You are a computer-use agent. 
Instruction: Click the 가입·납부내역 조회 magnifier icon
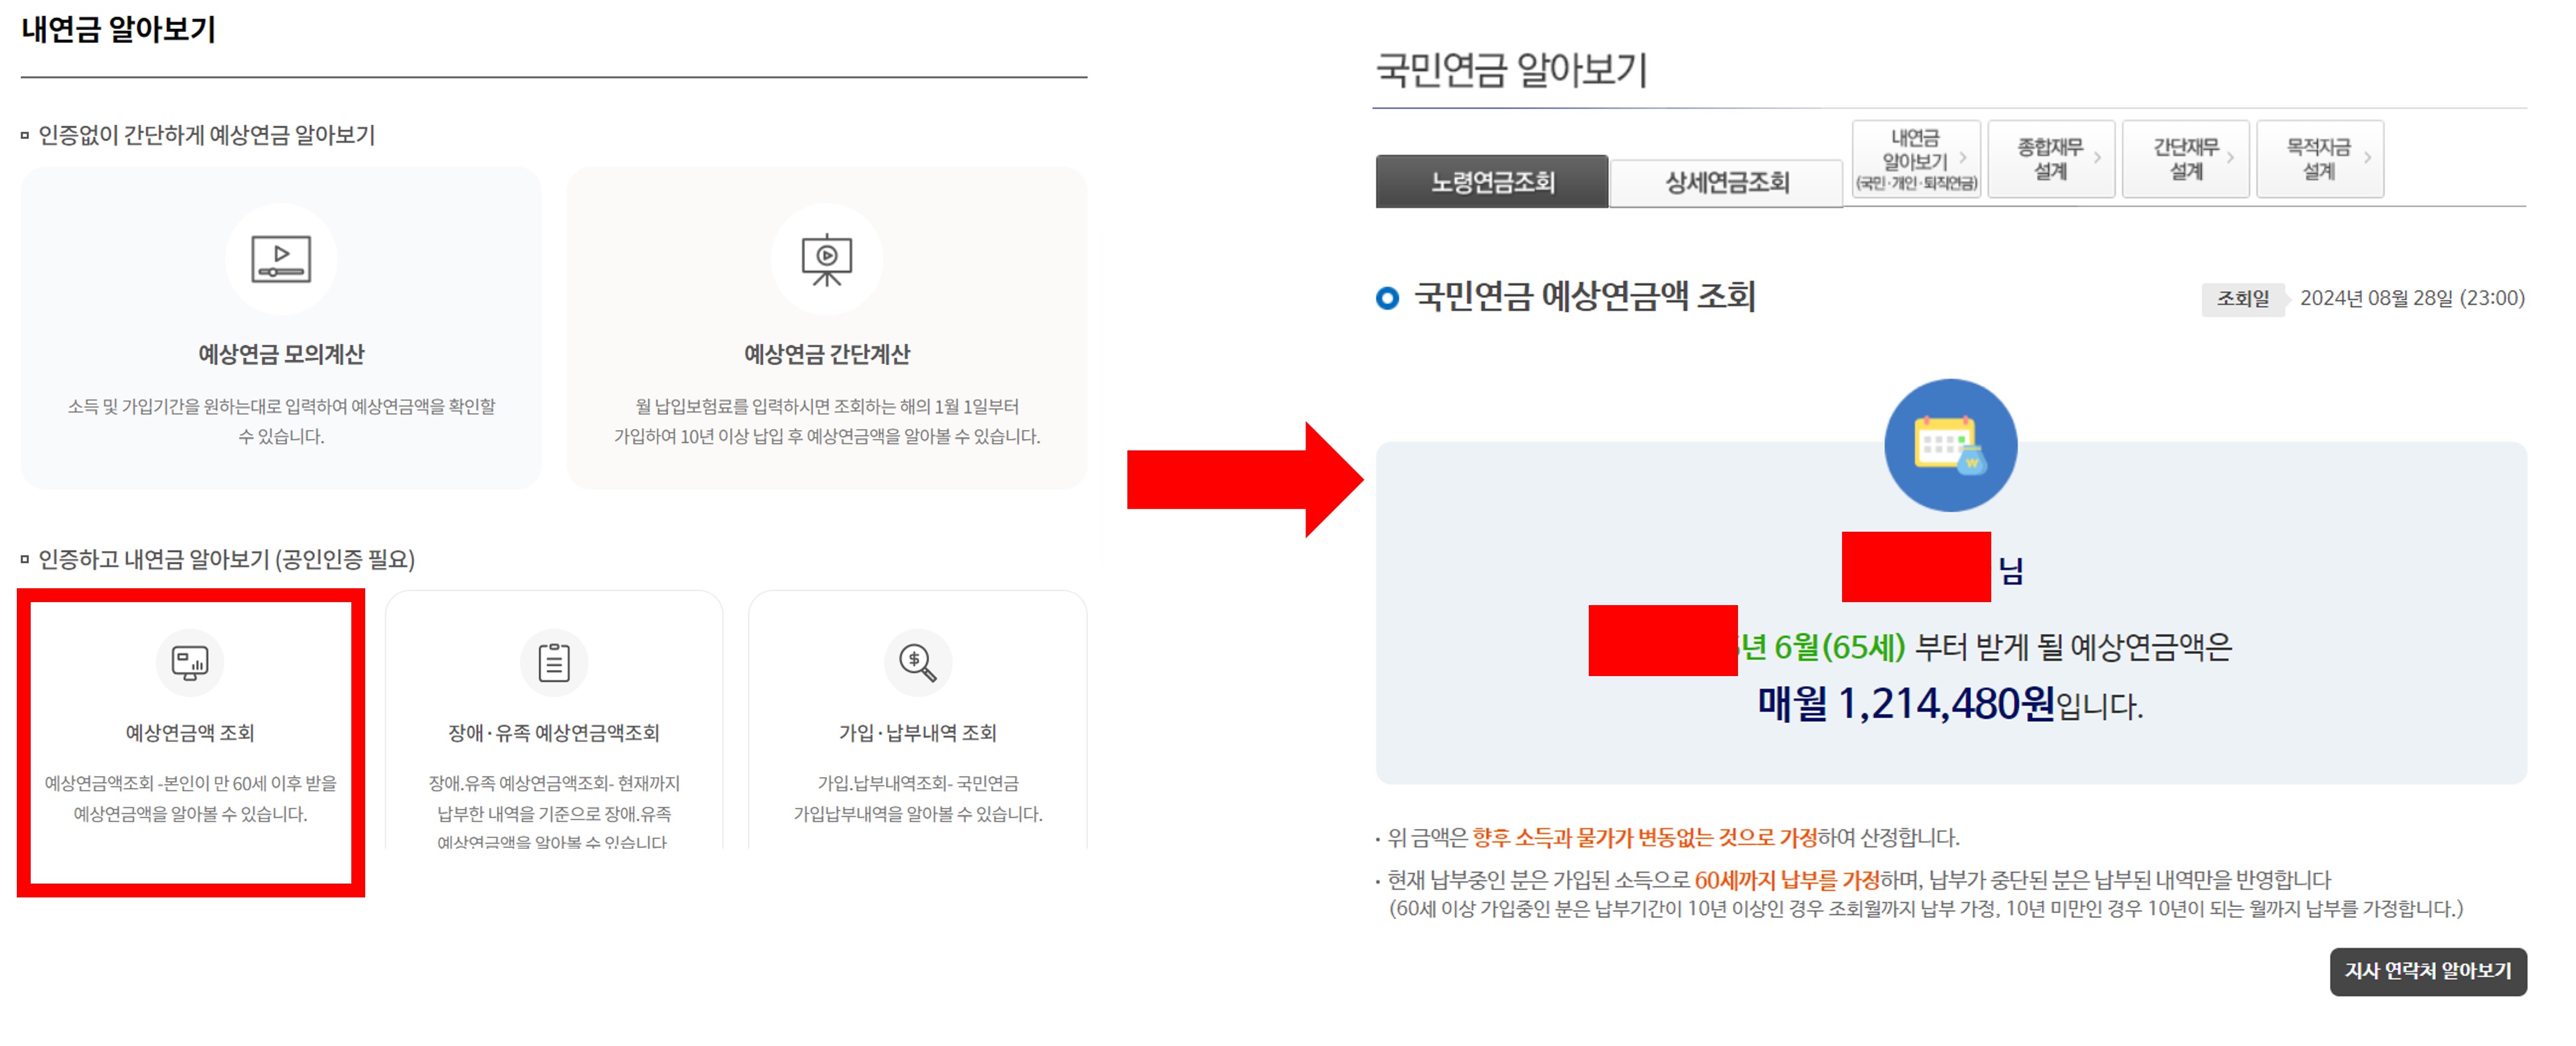coord(917,662)
